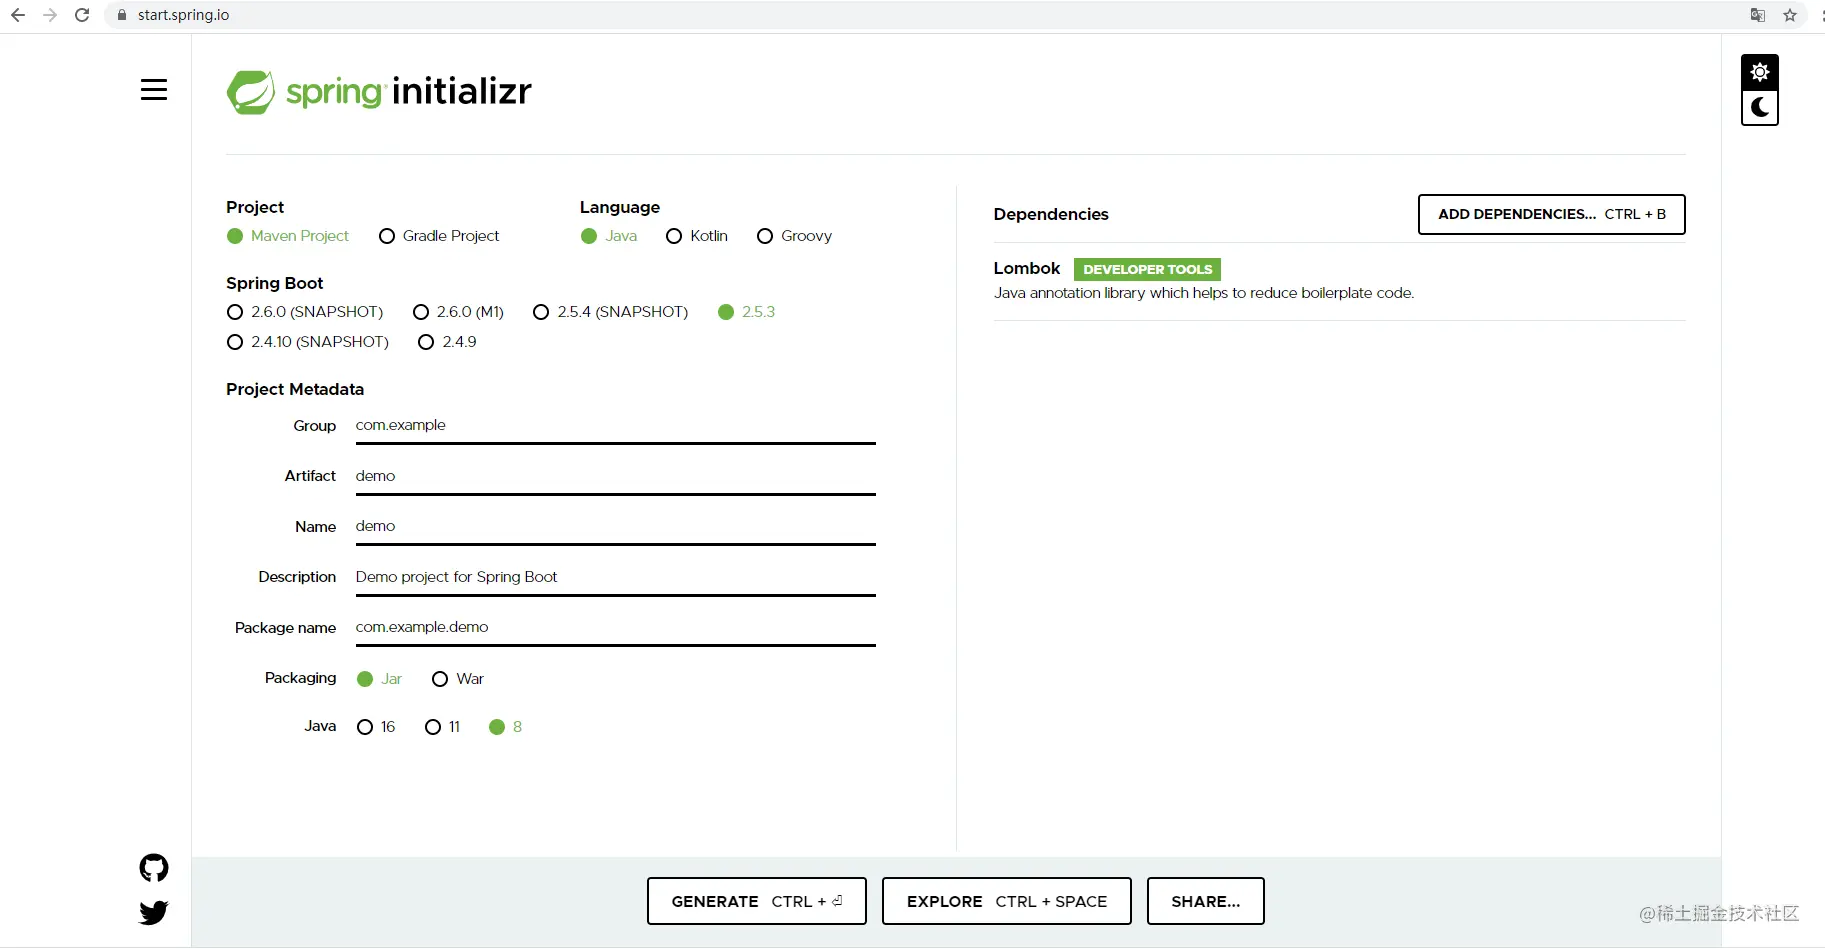The height and width of the screenshot is (949, 1825).
Task: Switch to dark theme moon icon
Action: [x=1760, y=108]
